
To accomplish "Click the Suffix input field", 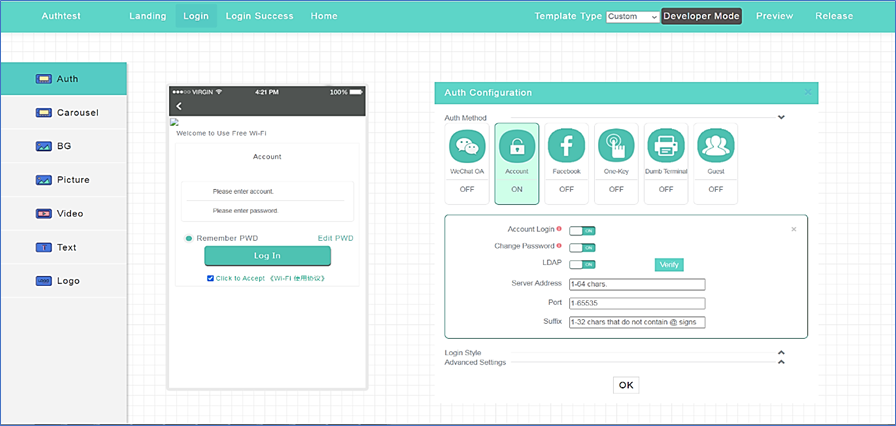I will click(x=637, y=323).
